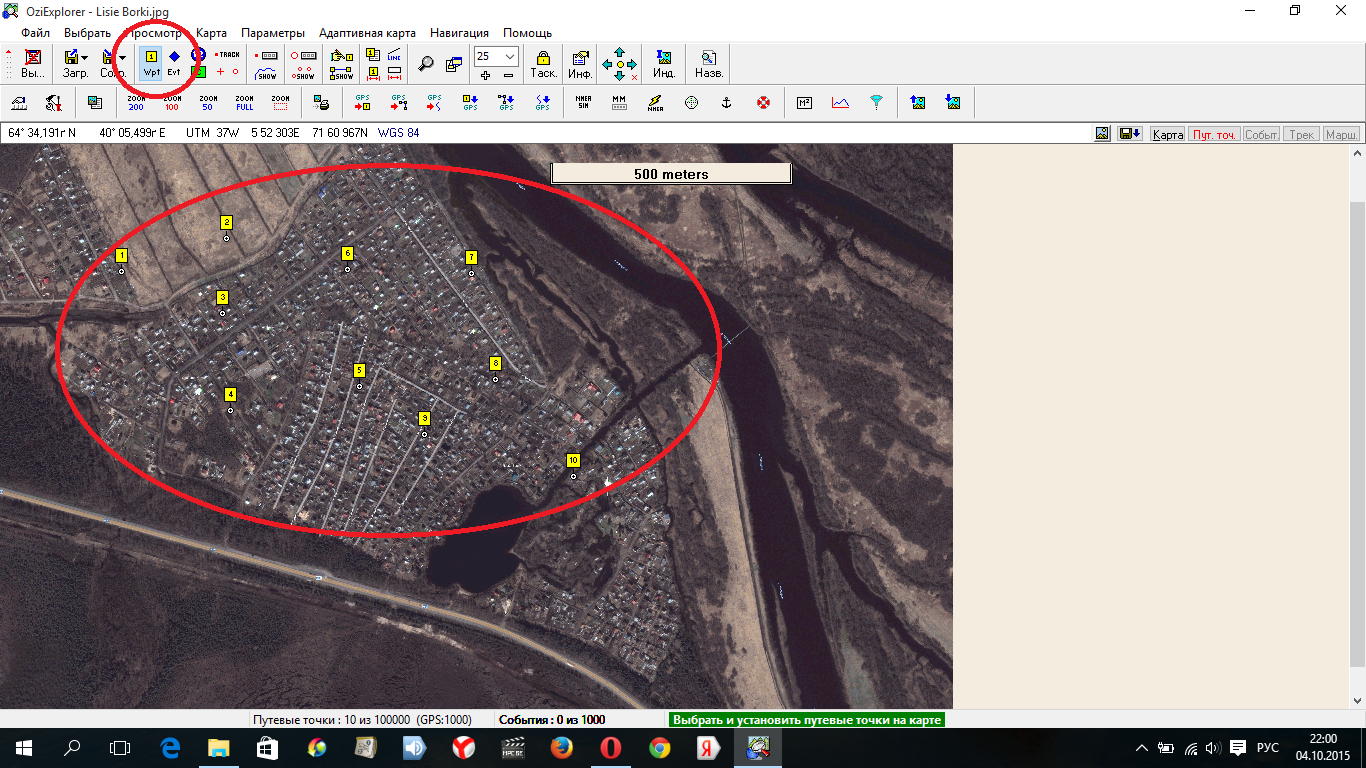Screen dimensions: 1366x768
Task: Expand the Сохр. save dropdown arrow
Action: [122, 57]
